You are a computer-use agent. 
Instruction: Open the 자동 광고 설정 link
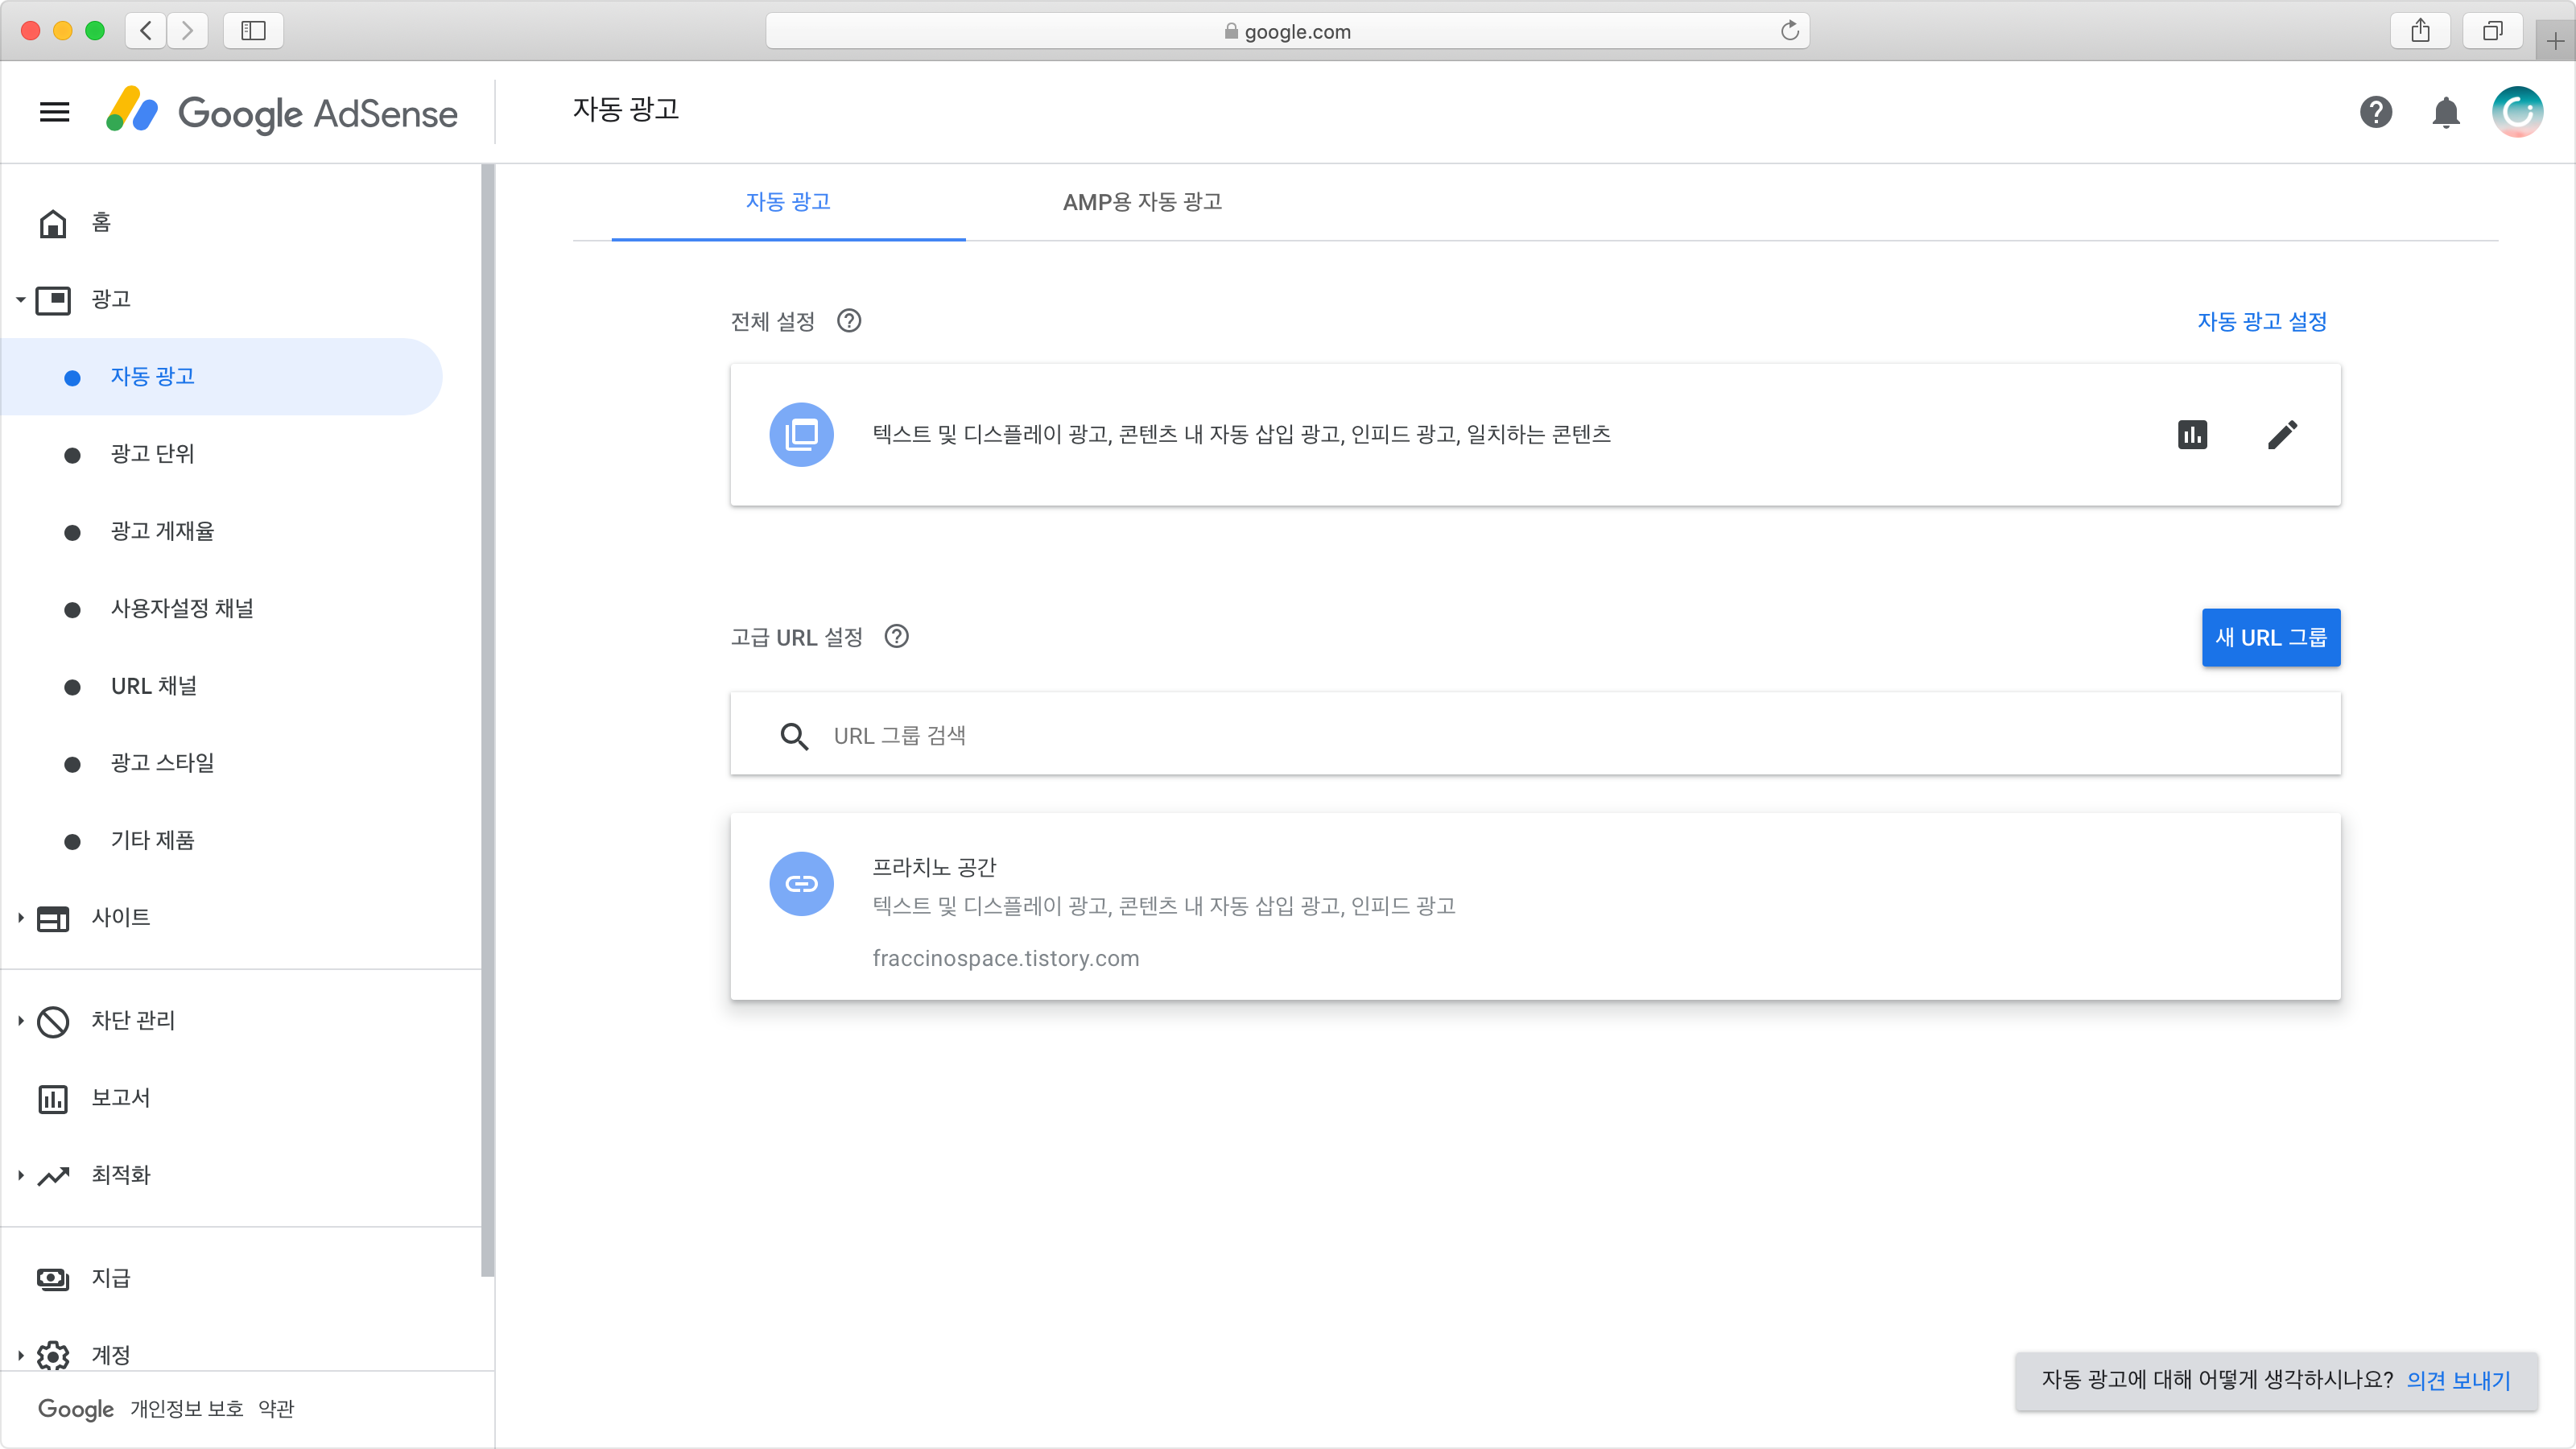(x=2262, y=322)
